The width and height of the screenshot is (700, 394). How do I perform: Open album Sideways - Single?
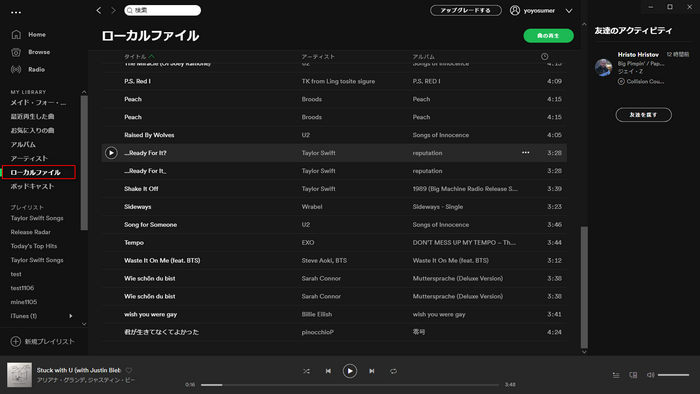pos(438,207)
